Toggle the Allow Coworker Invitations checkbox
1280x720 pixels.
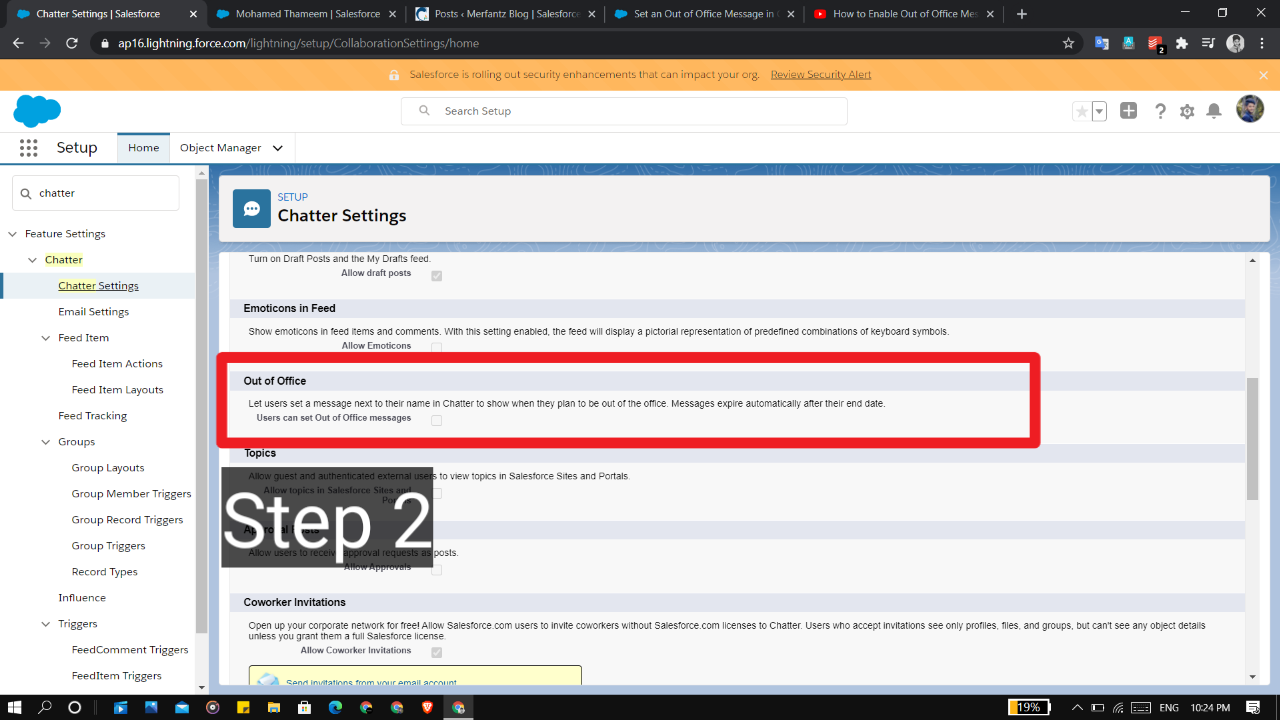436,652
